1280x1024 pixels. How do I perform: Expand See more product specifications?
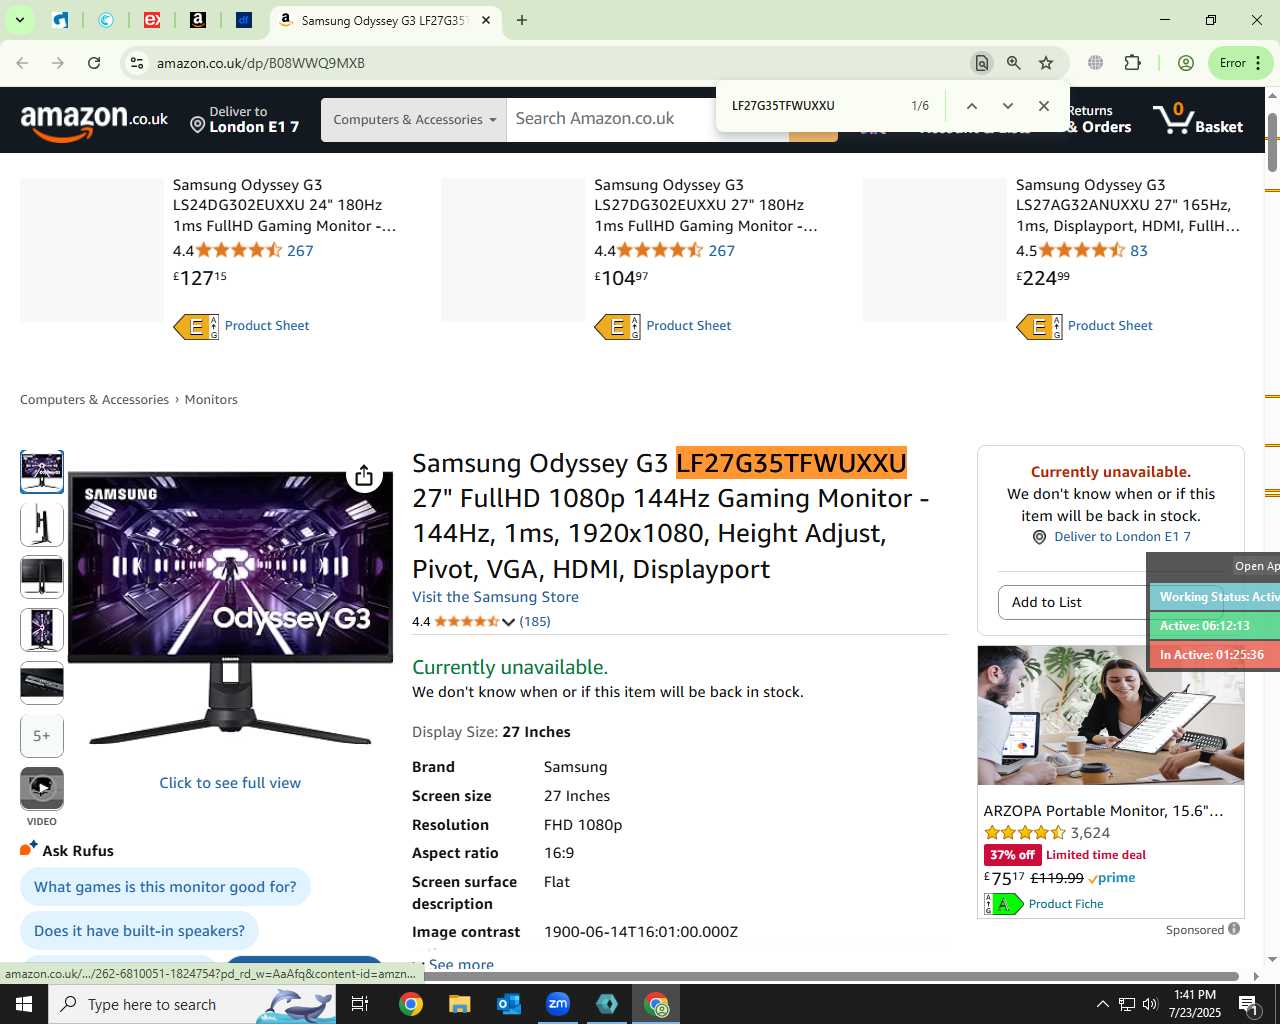[x=460, y=965]
